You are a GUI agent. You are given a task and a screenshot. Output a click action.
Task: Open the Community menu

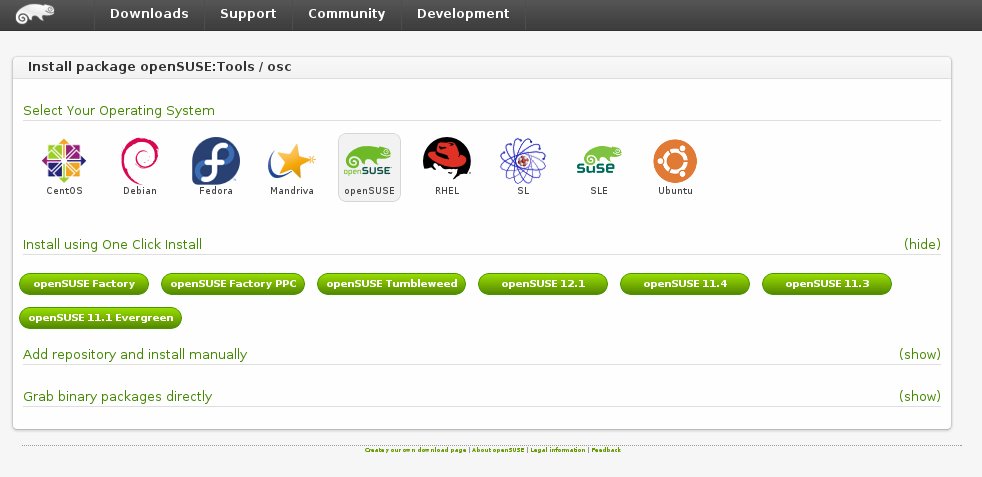pos(346,14)
